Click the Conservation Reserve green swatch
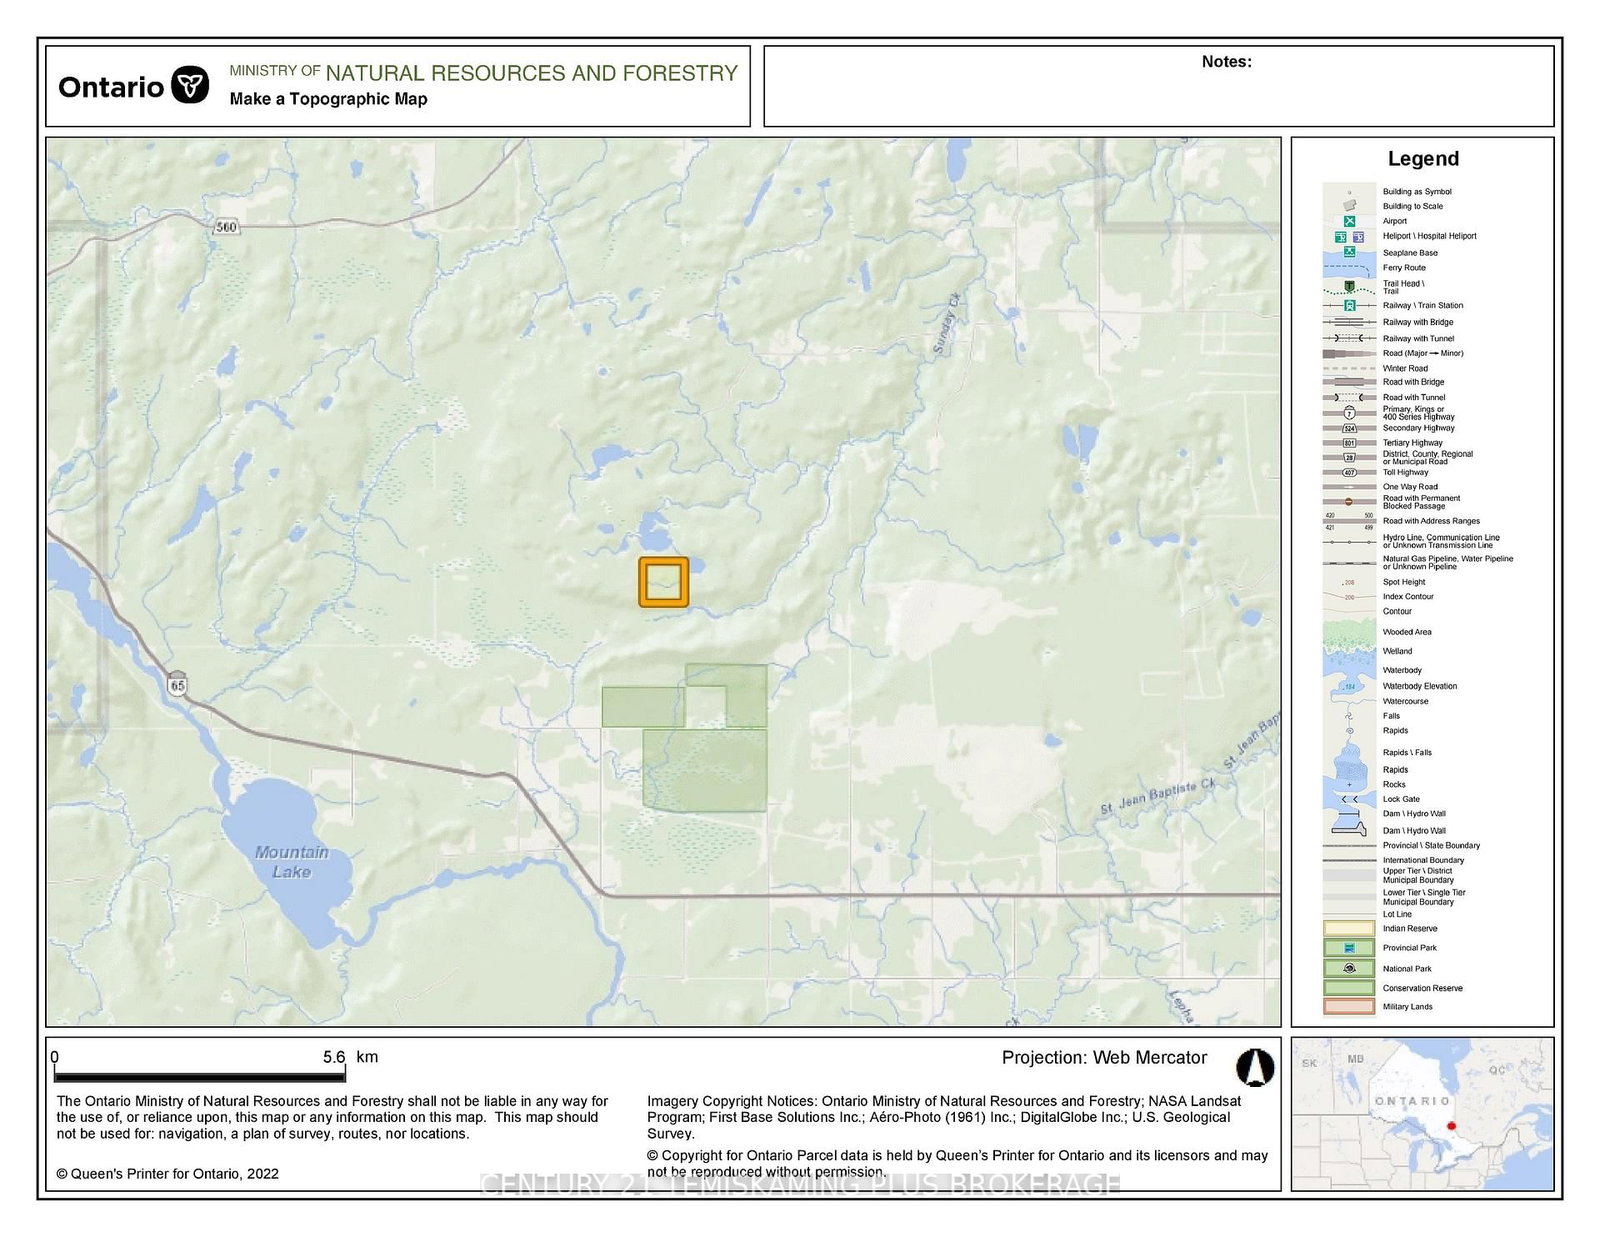 [1349, 987]
